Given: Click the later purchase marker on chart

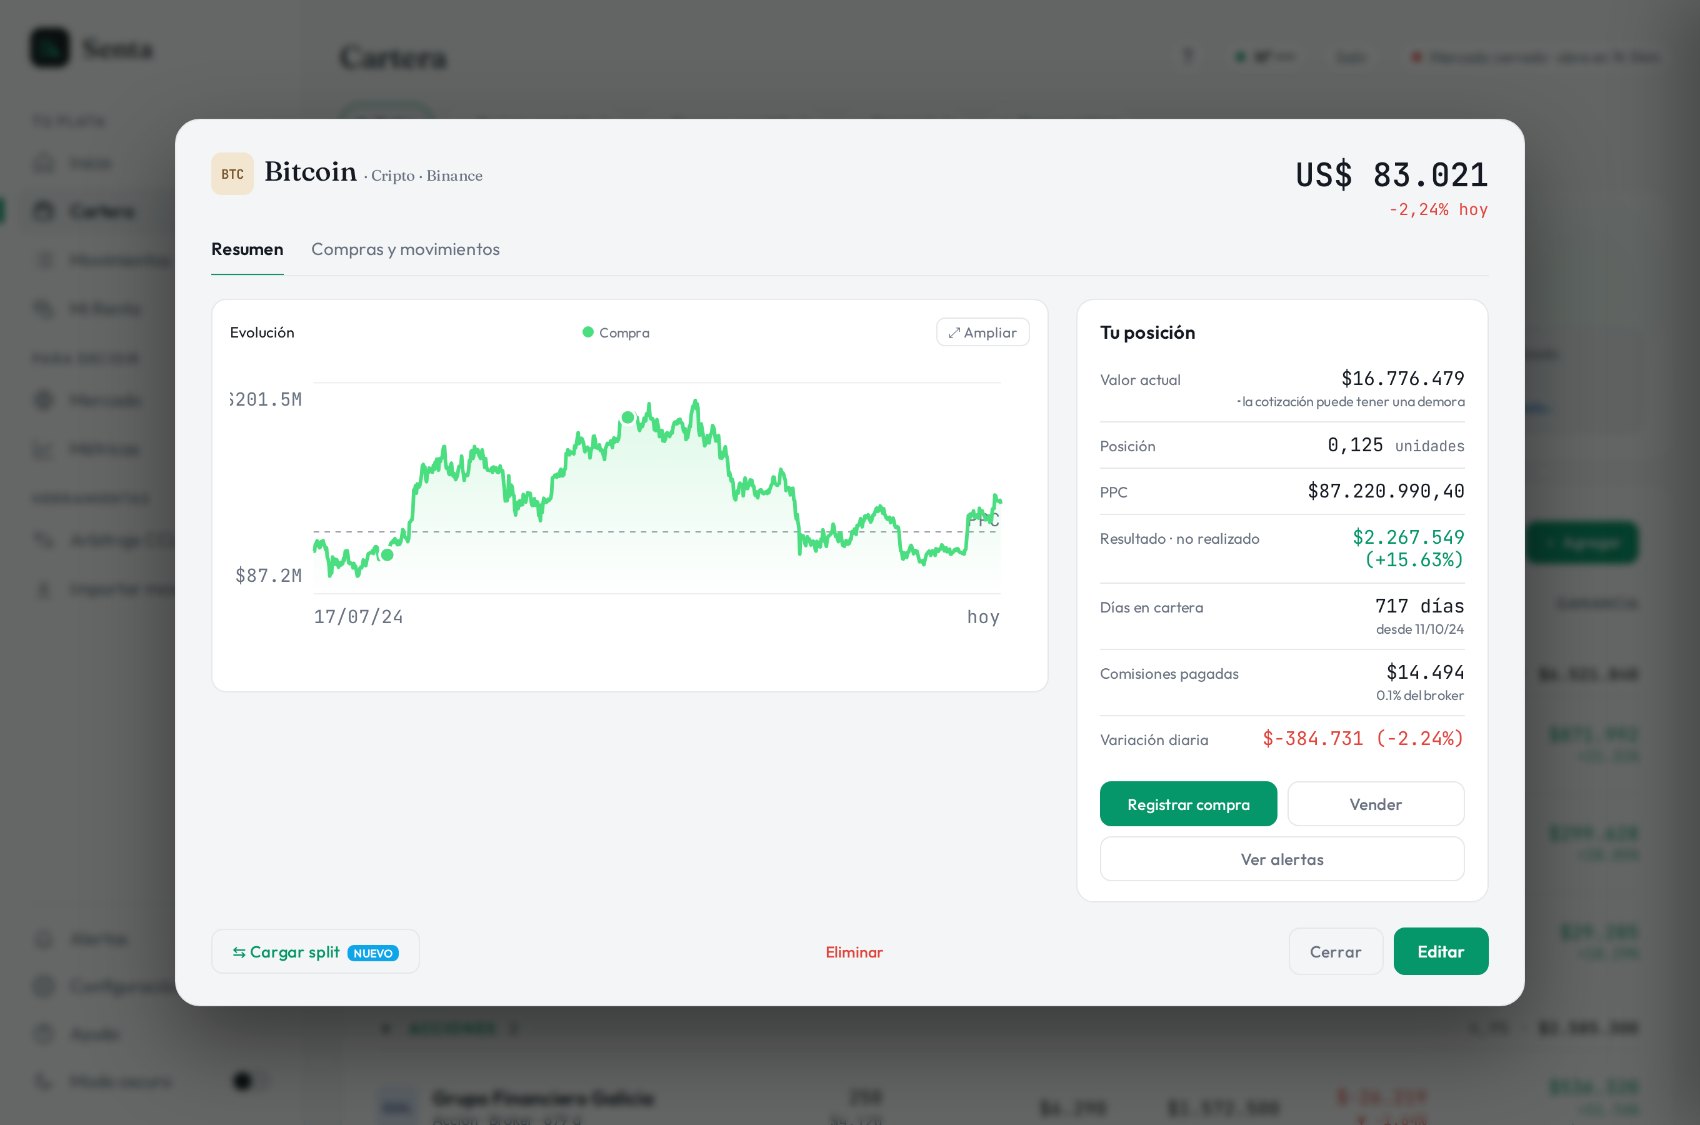Looking at the screenshot, I should 628,417.
